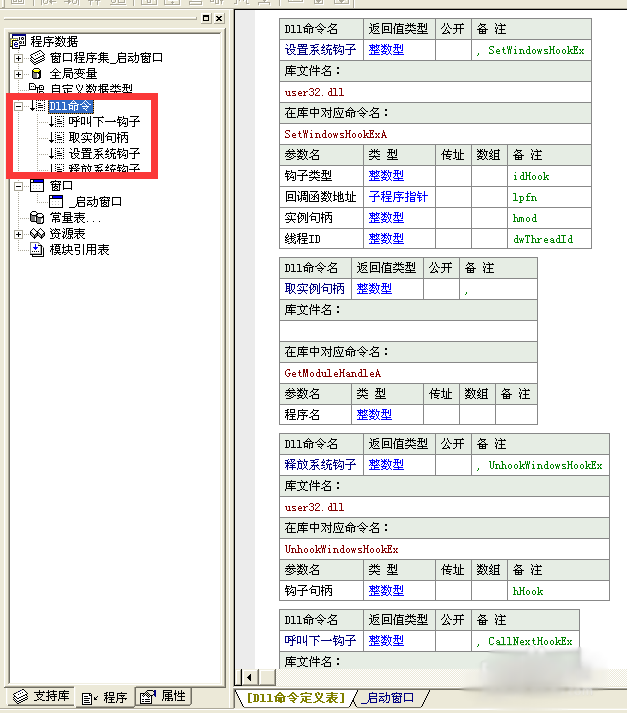Click the 程序数据 root icon

(x=17, y=41)
